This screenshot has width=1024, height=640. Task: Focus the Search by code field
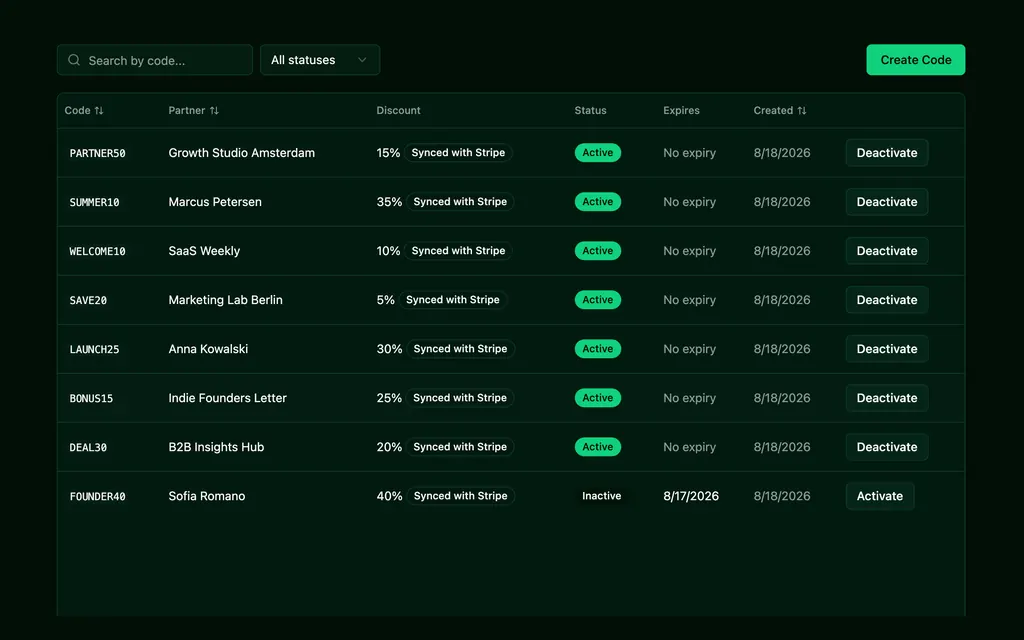(155, 60)
